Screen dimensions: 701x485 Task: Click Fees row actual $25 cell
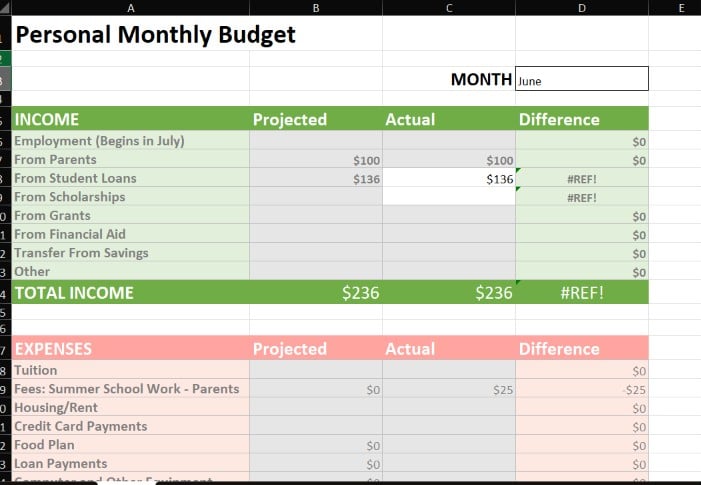(449, 389)
